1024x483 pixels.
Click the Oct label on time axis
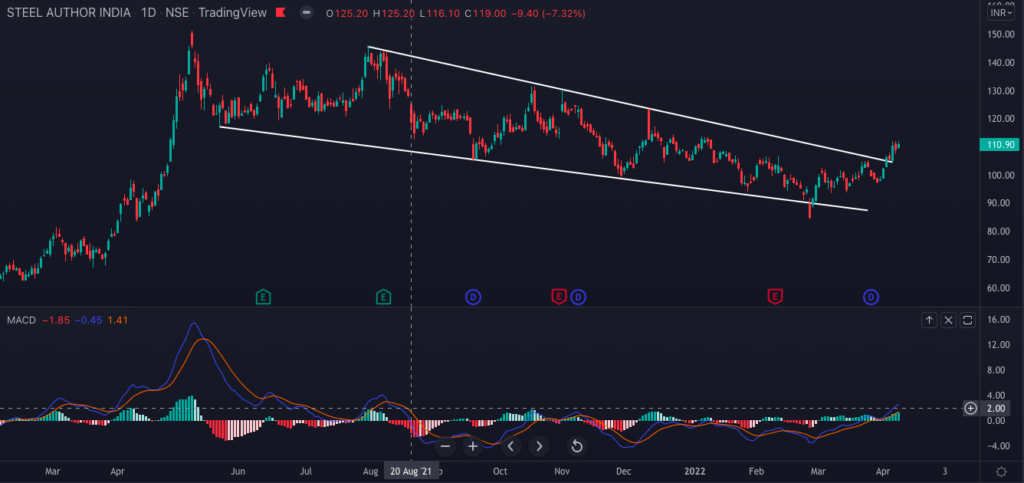pyautogui.click(x=500, y=471)
